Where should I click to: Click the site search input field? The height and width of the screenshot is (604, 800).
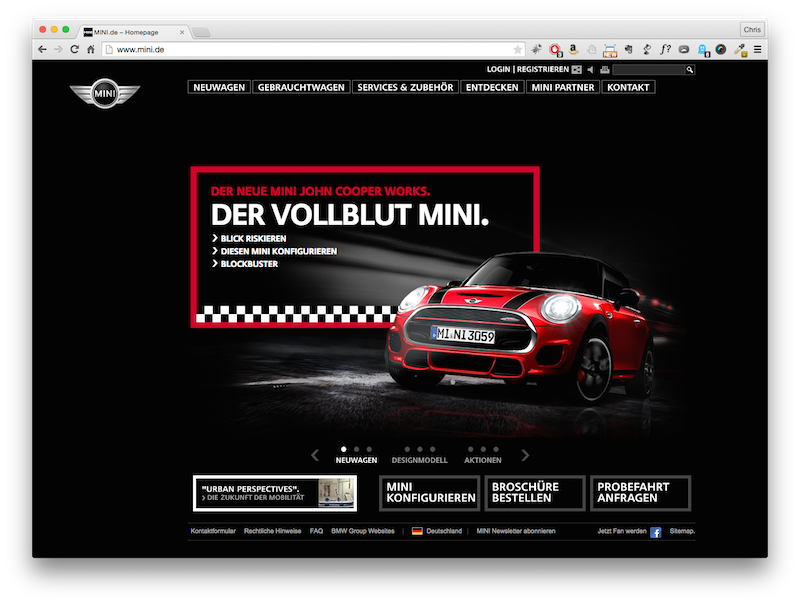647,70
